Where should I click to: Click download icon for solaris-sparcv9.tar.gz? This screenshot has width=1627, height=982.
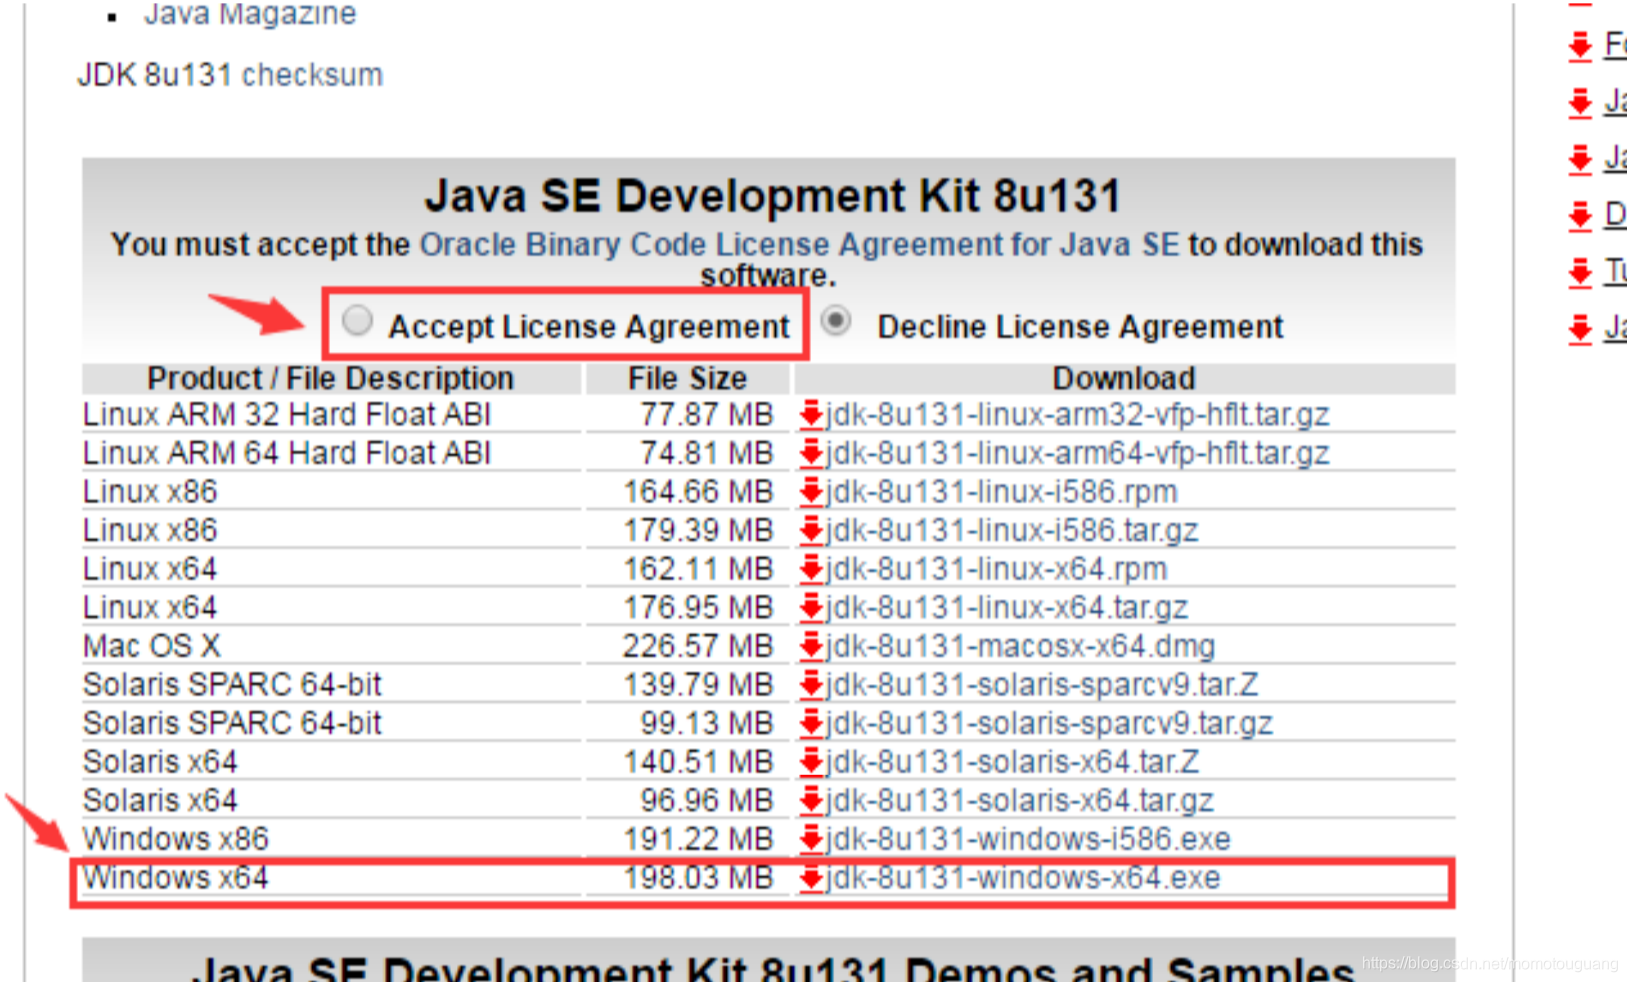tap(811, 723)
